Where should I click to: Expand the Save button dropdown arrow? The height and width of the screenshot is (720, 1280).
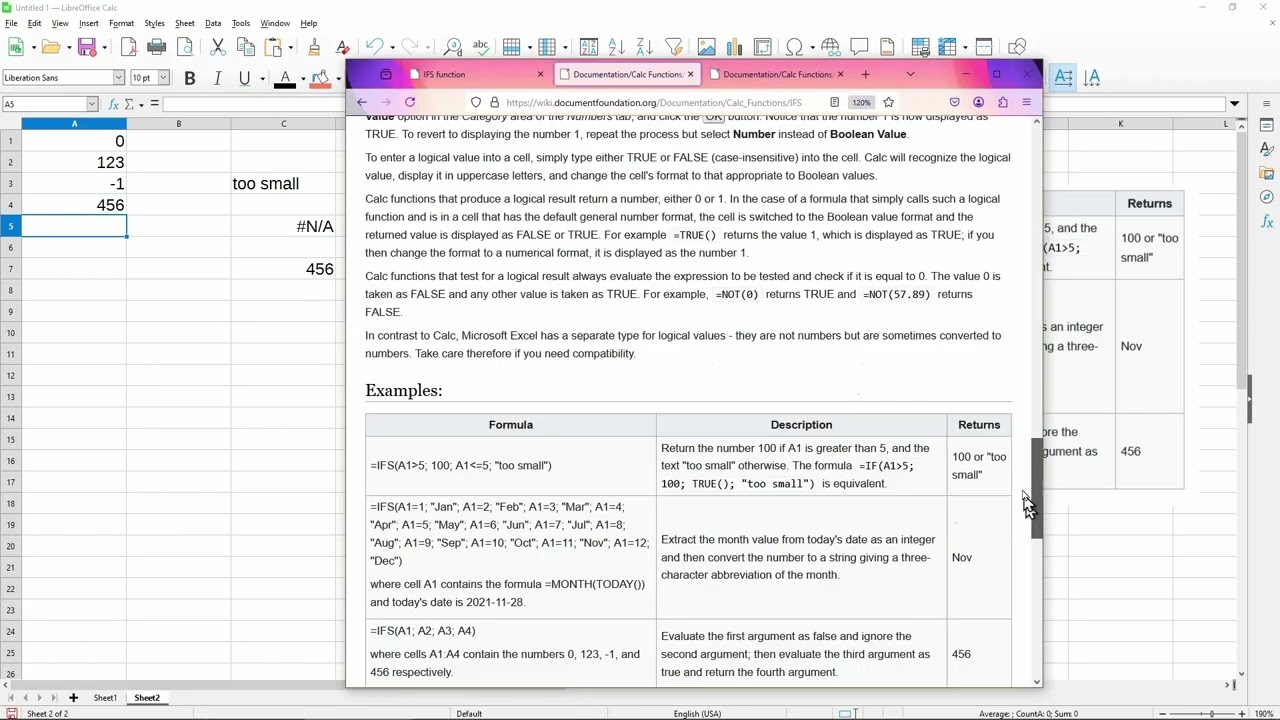104,47
